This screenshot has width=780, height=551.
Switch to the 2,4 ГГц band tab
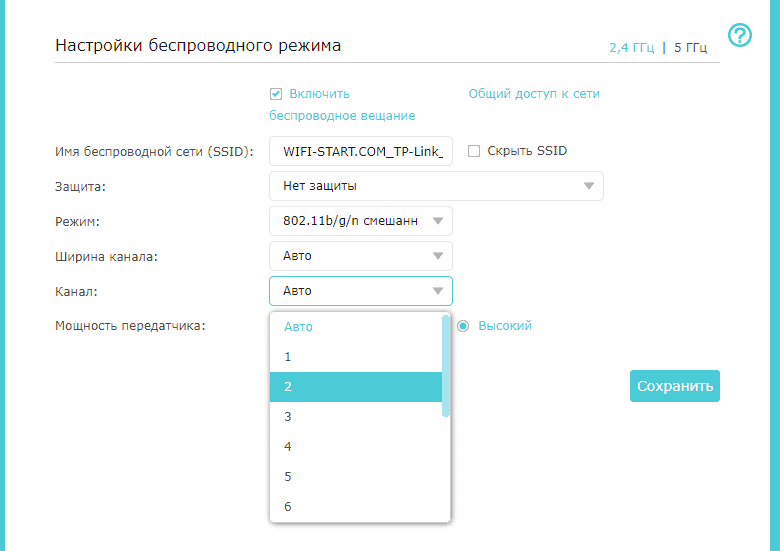point(631,48)
